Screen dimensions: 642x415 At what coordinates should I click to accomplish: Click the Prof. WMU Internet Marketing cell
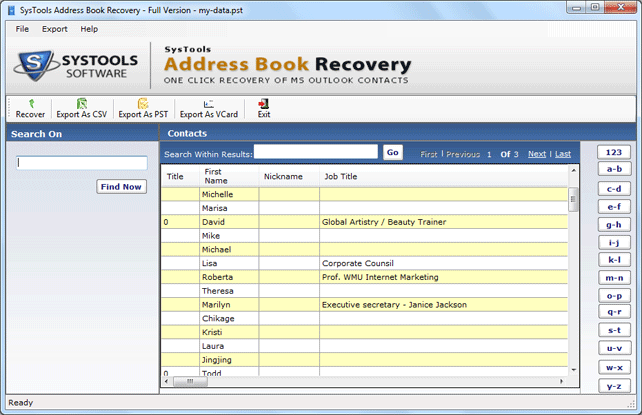pyautogui.click(x=443, y=277)
